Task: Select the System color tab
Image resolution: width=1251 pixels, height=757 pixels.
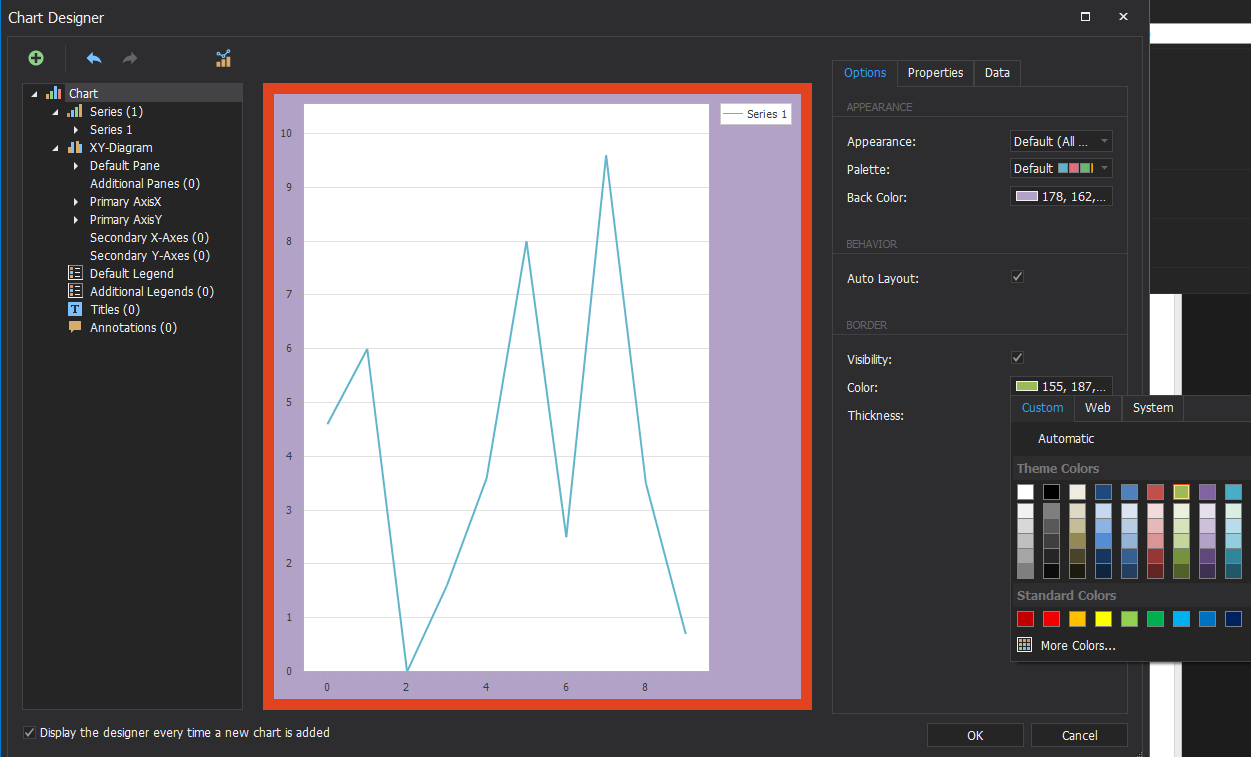Action: (x=1153, y=408)
